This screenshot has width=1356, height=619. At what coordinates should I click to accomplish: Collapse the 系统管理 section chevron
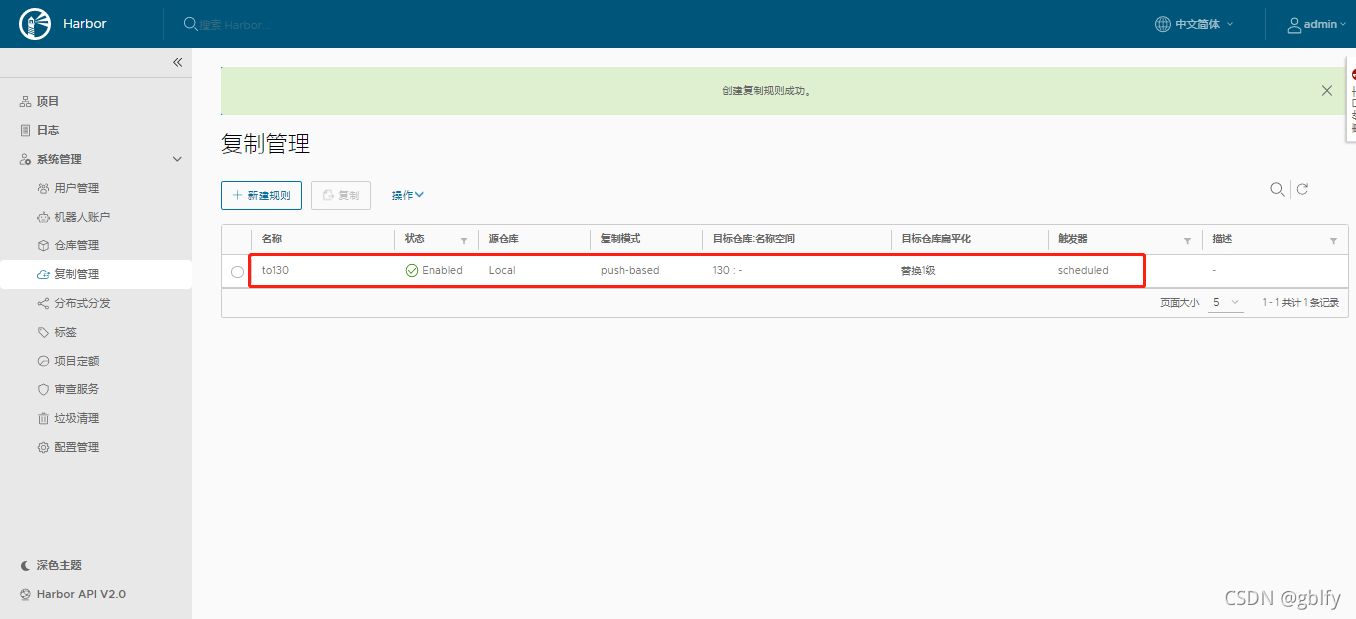177,159
